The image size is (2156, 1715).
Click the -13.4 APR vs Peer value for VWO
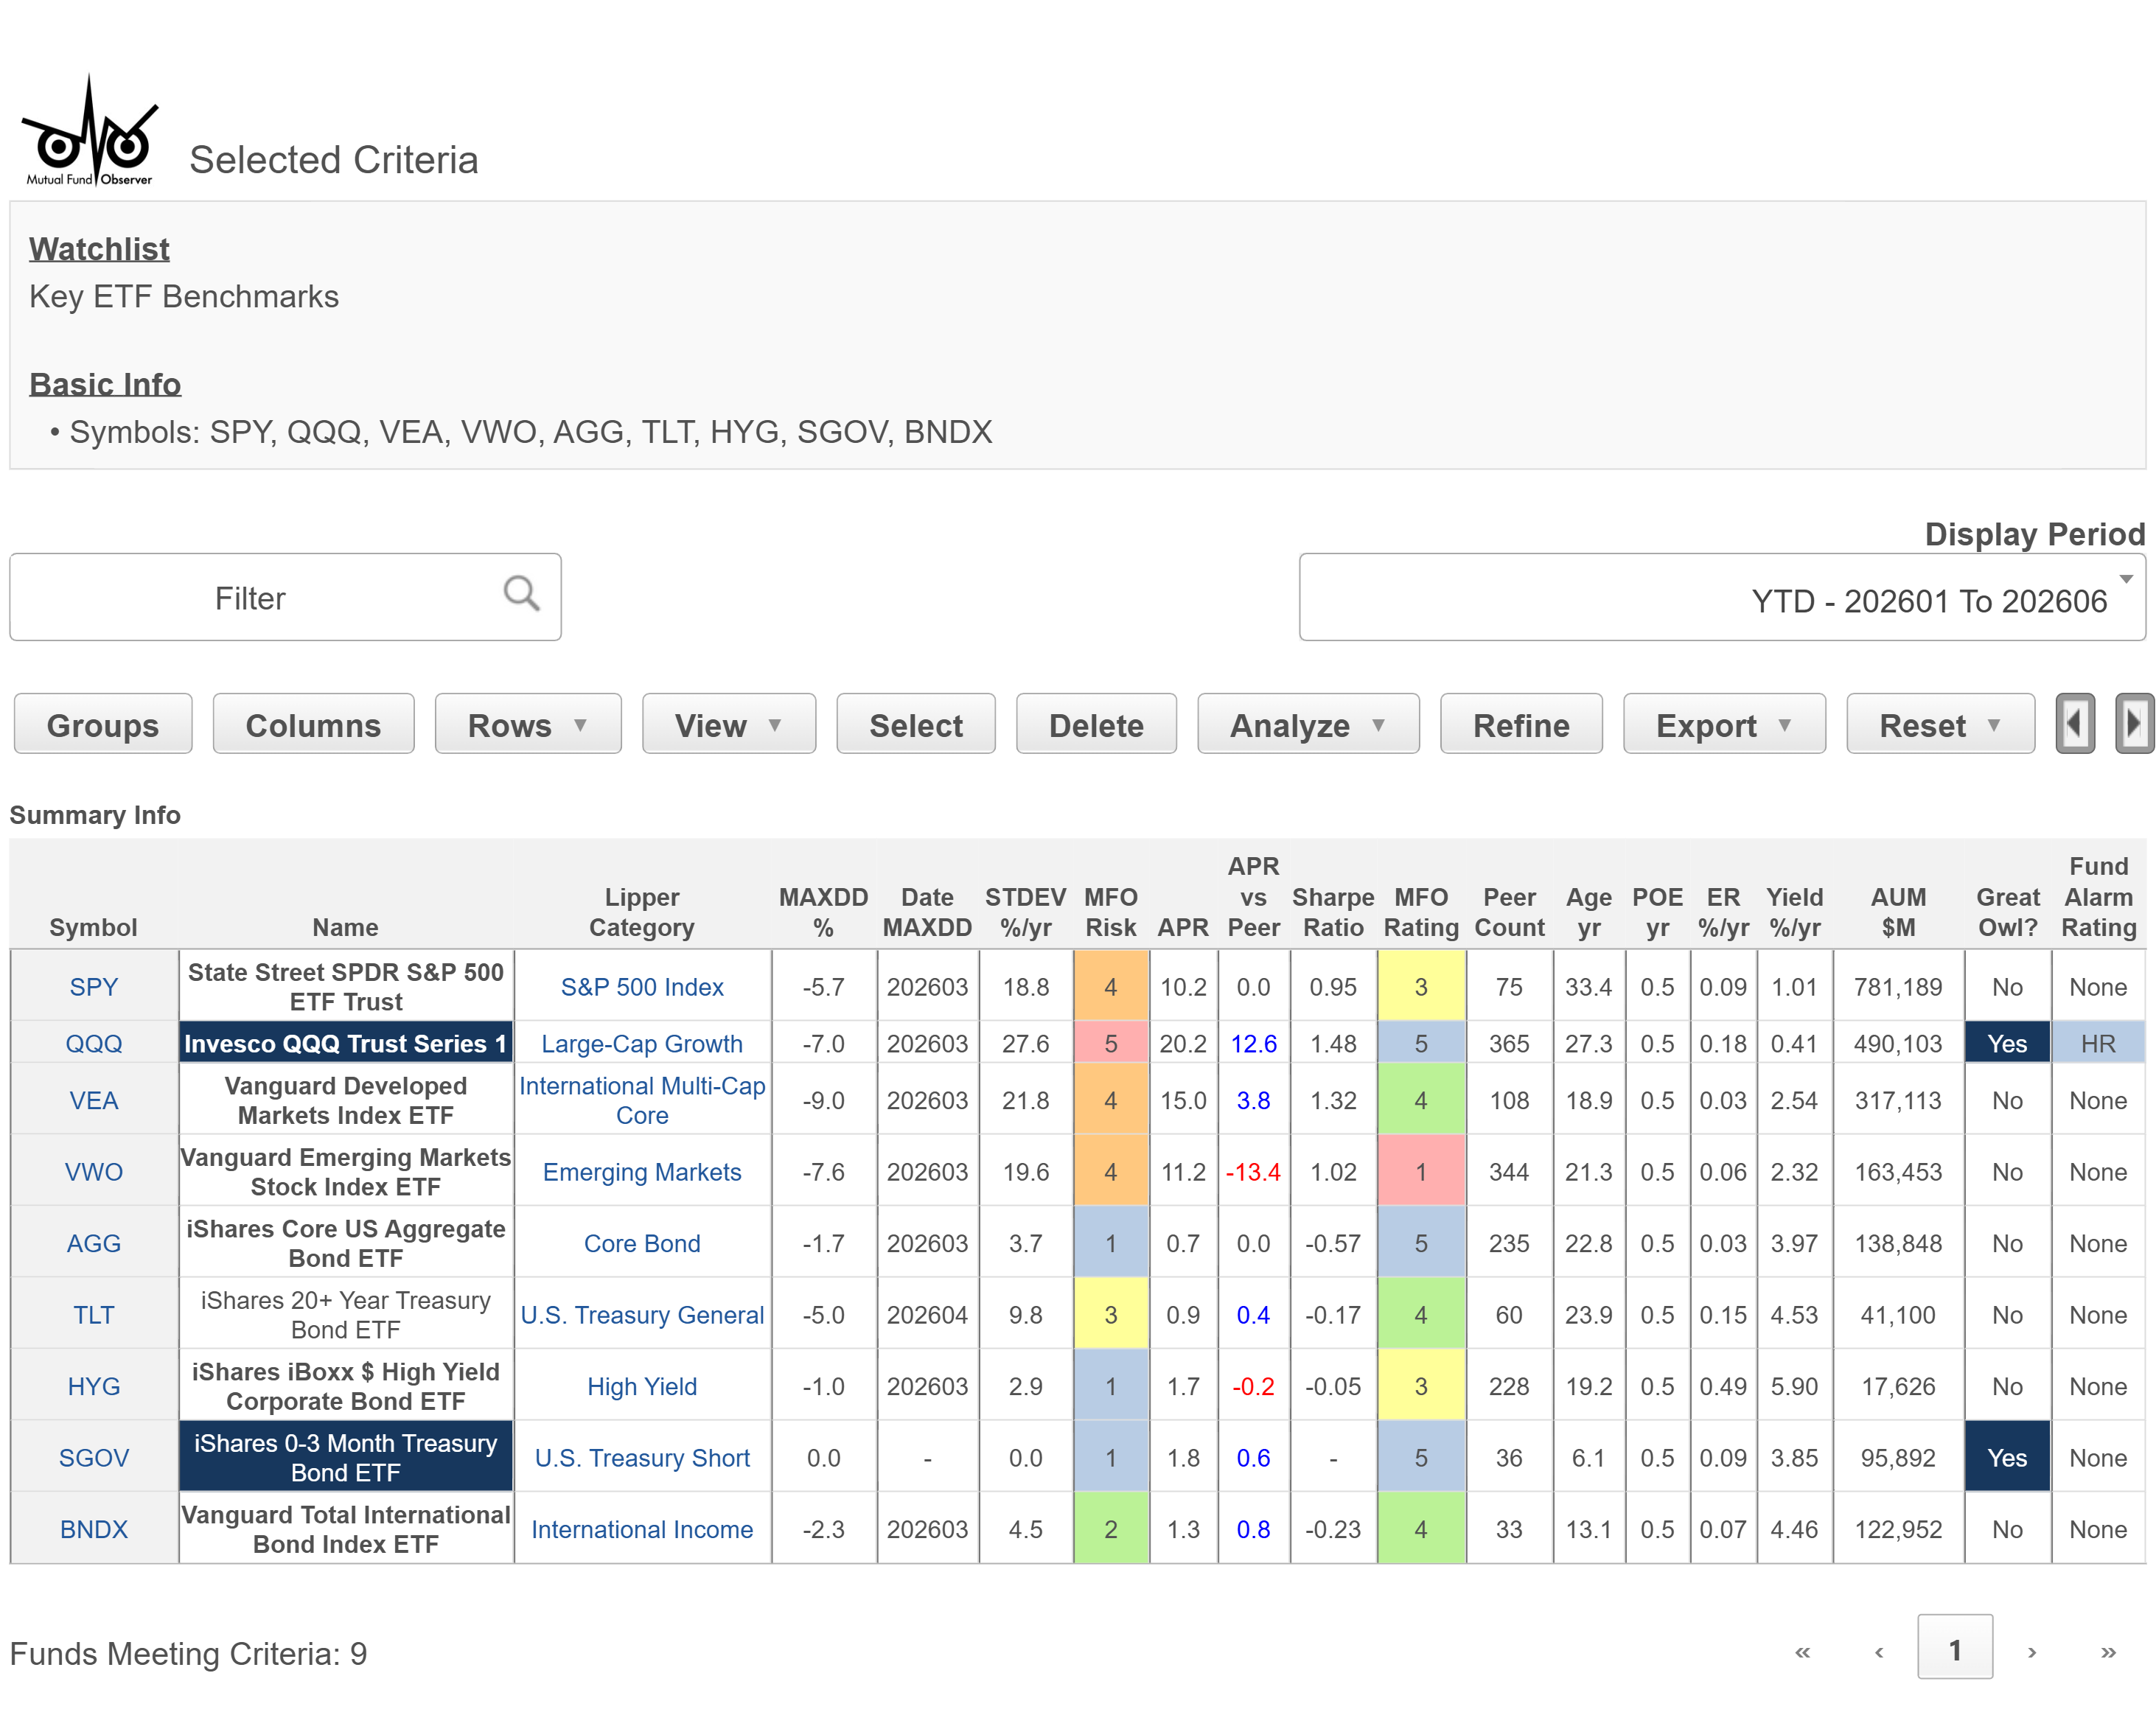[x=1253, y=1171]
